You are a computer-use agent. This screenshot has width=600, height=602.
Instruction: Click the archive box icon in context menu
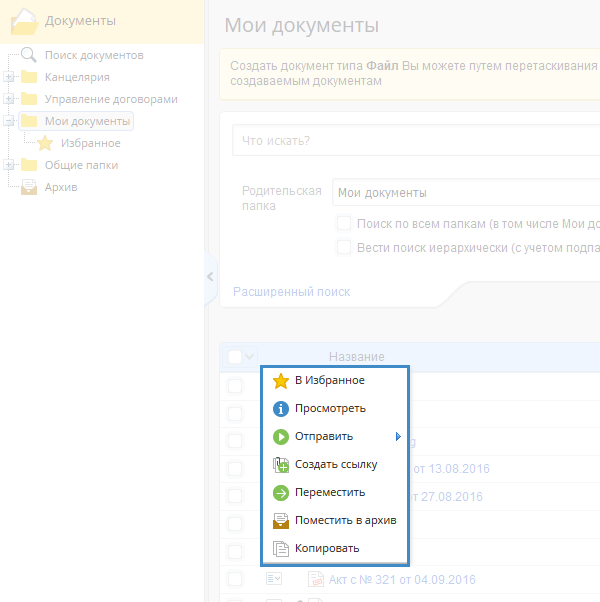281,521
